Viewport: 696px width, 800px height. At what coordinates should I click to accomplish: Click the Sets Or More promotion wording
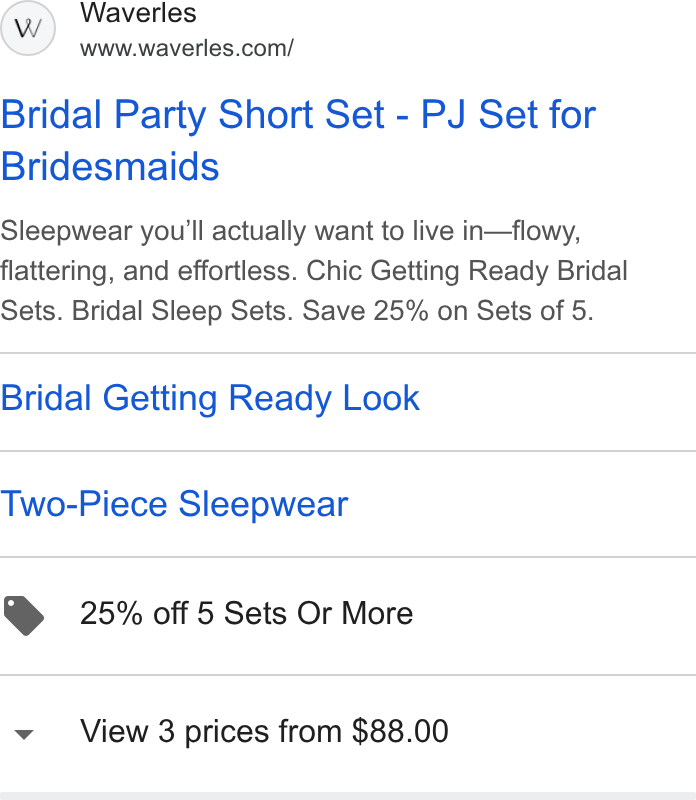coord(318,613)
